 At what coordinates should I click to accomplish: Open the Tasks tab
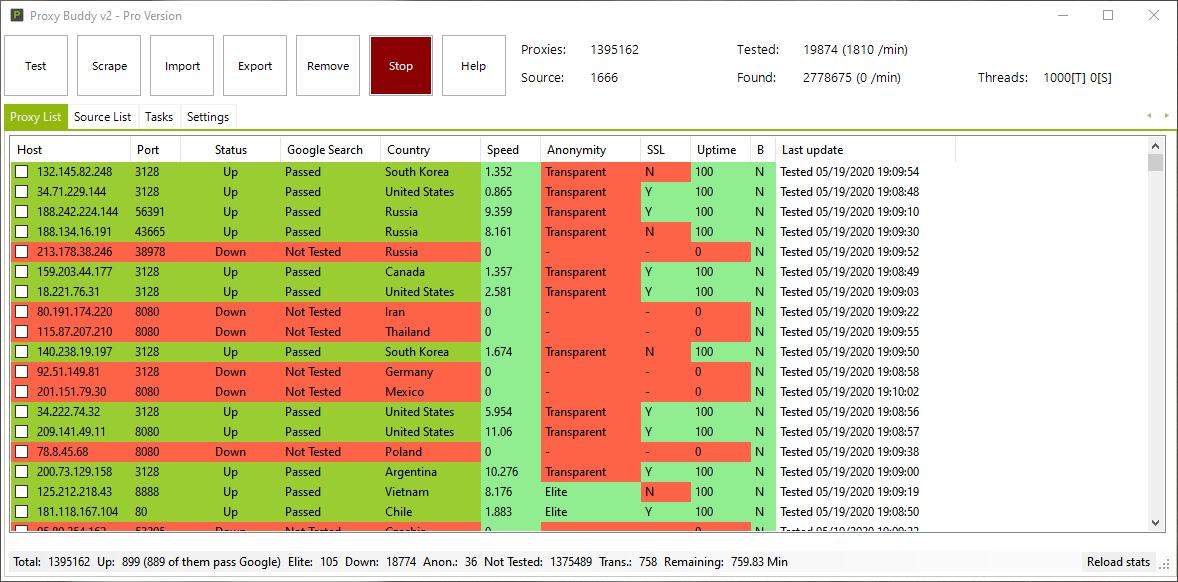click(x=159, y=117)
